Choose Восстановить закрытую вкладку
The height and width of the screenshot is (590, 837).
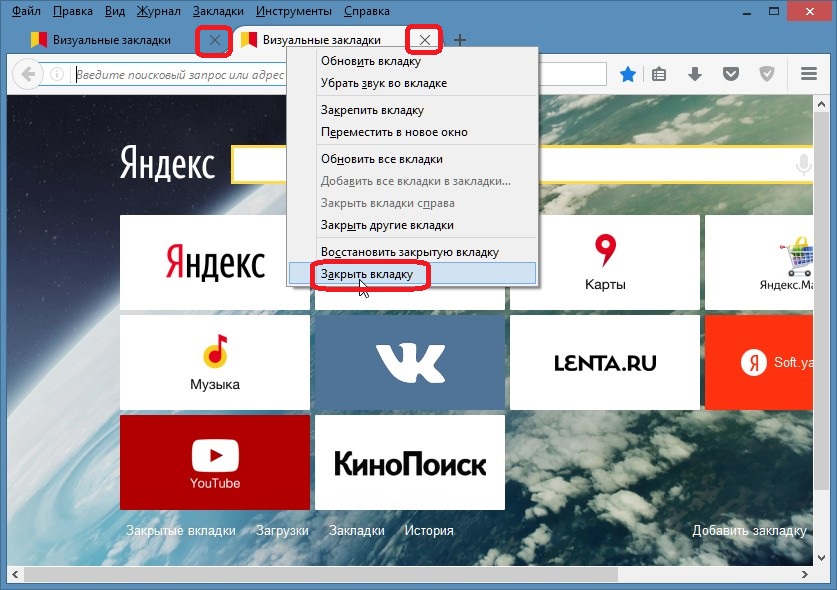[x=412, y=252]
